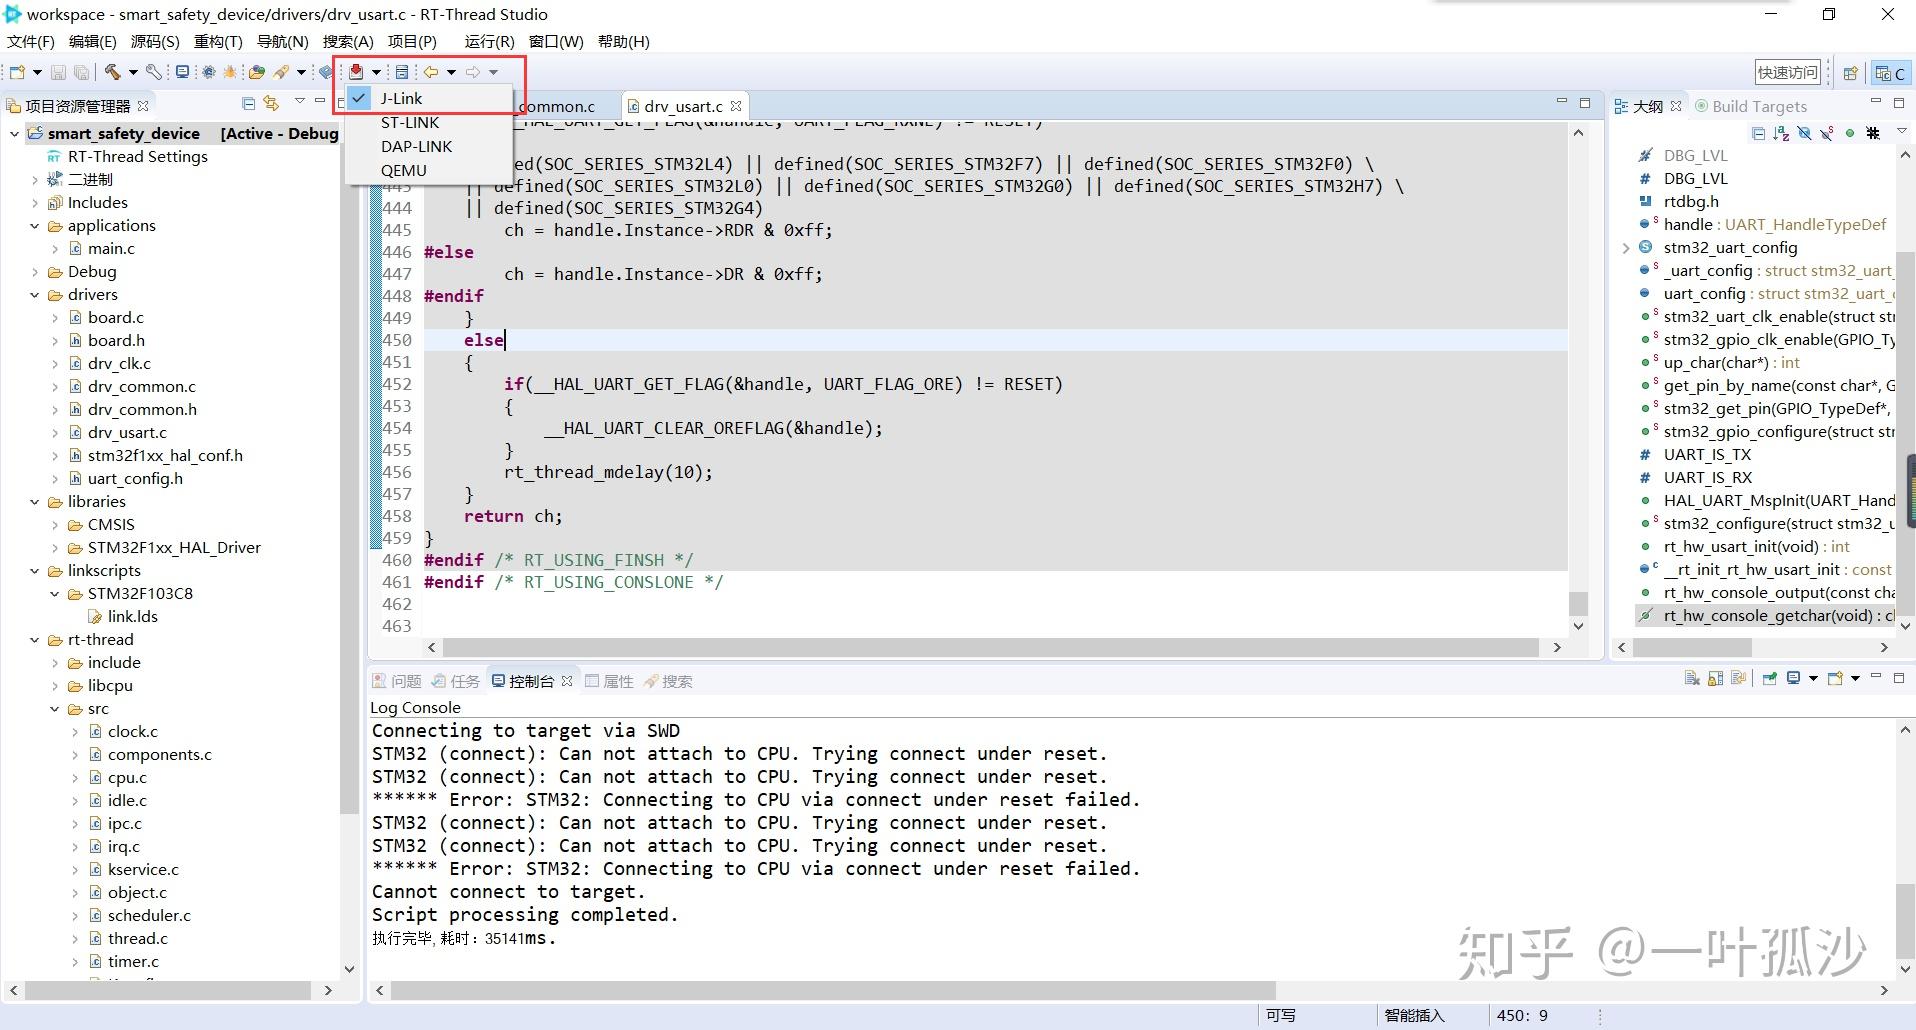Viewport: 1916px width, 1030px height.
Task: Close the project explorer view
Action: coord(143,106)
